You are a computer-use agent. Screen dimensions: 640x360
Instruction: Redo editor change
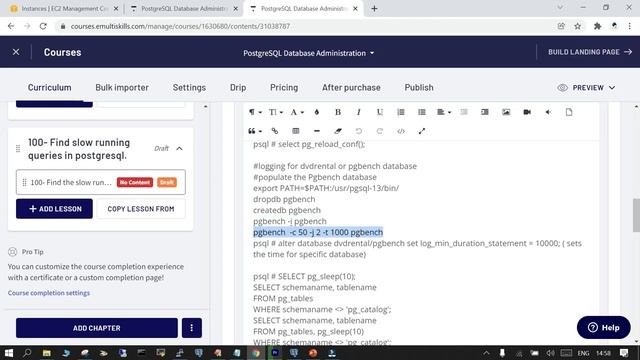coord(380,131)
